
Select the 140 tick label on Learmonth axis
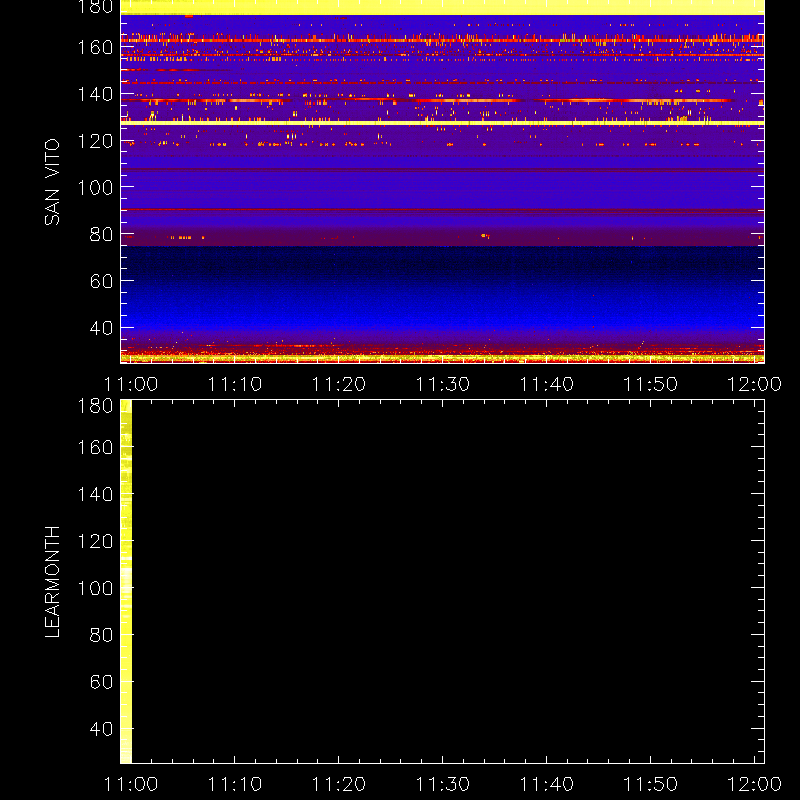(95, 494)
